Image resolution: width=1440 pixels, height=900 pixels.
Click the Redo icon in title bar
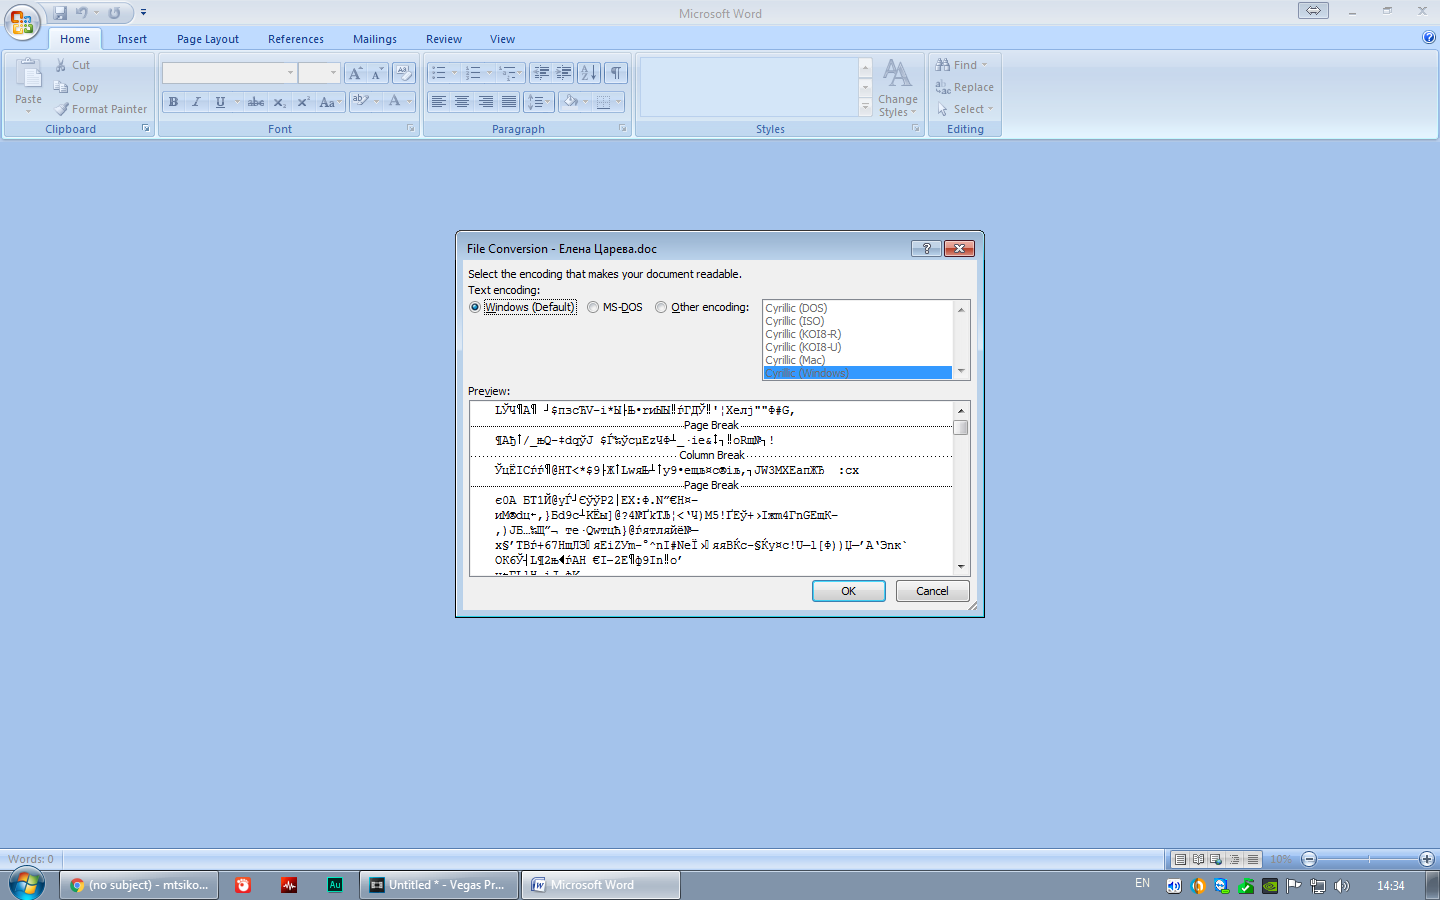(x=114, y=13)
